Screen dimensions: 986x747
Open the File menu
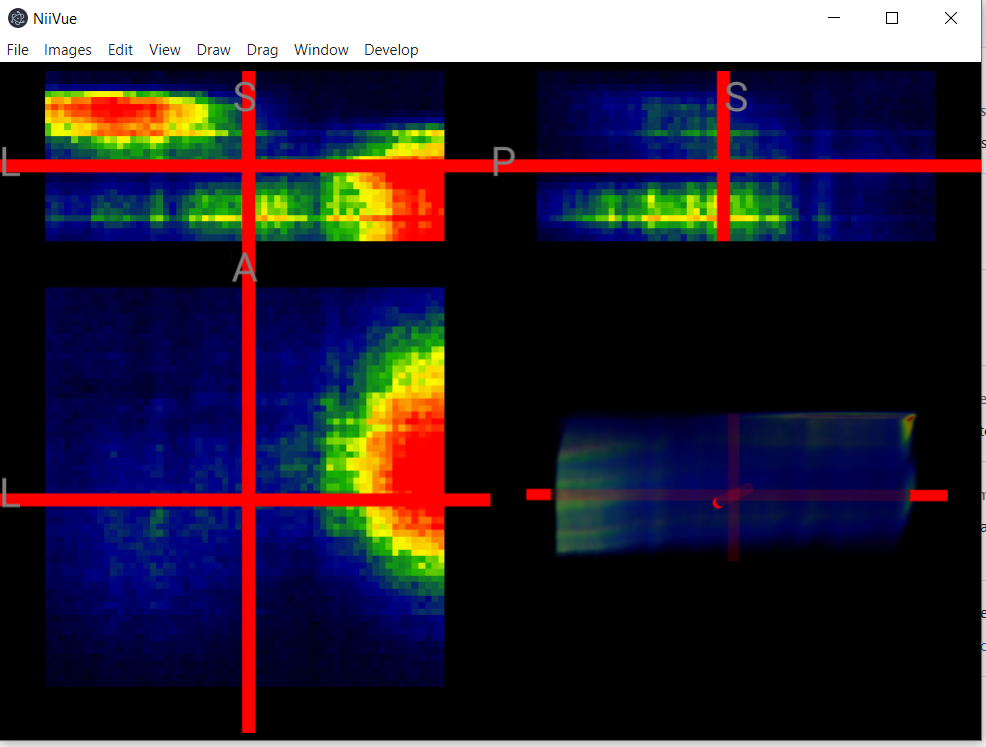17,49
